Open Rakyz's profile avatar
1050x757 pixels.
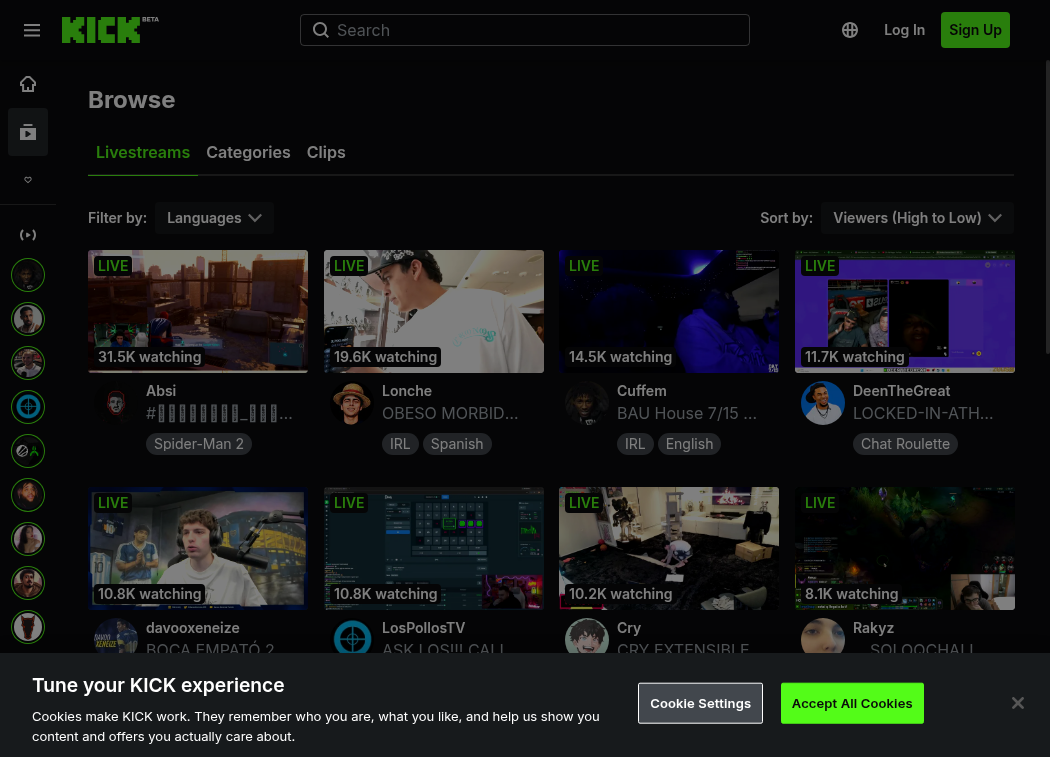point(822,636)
